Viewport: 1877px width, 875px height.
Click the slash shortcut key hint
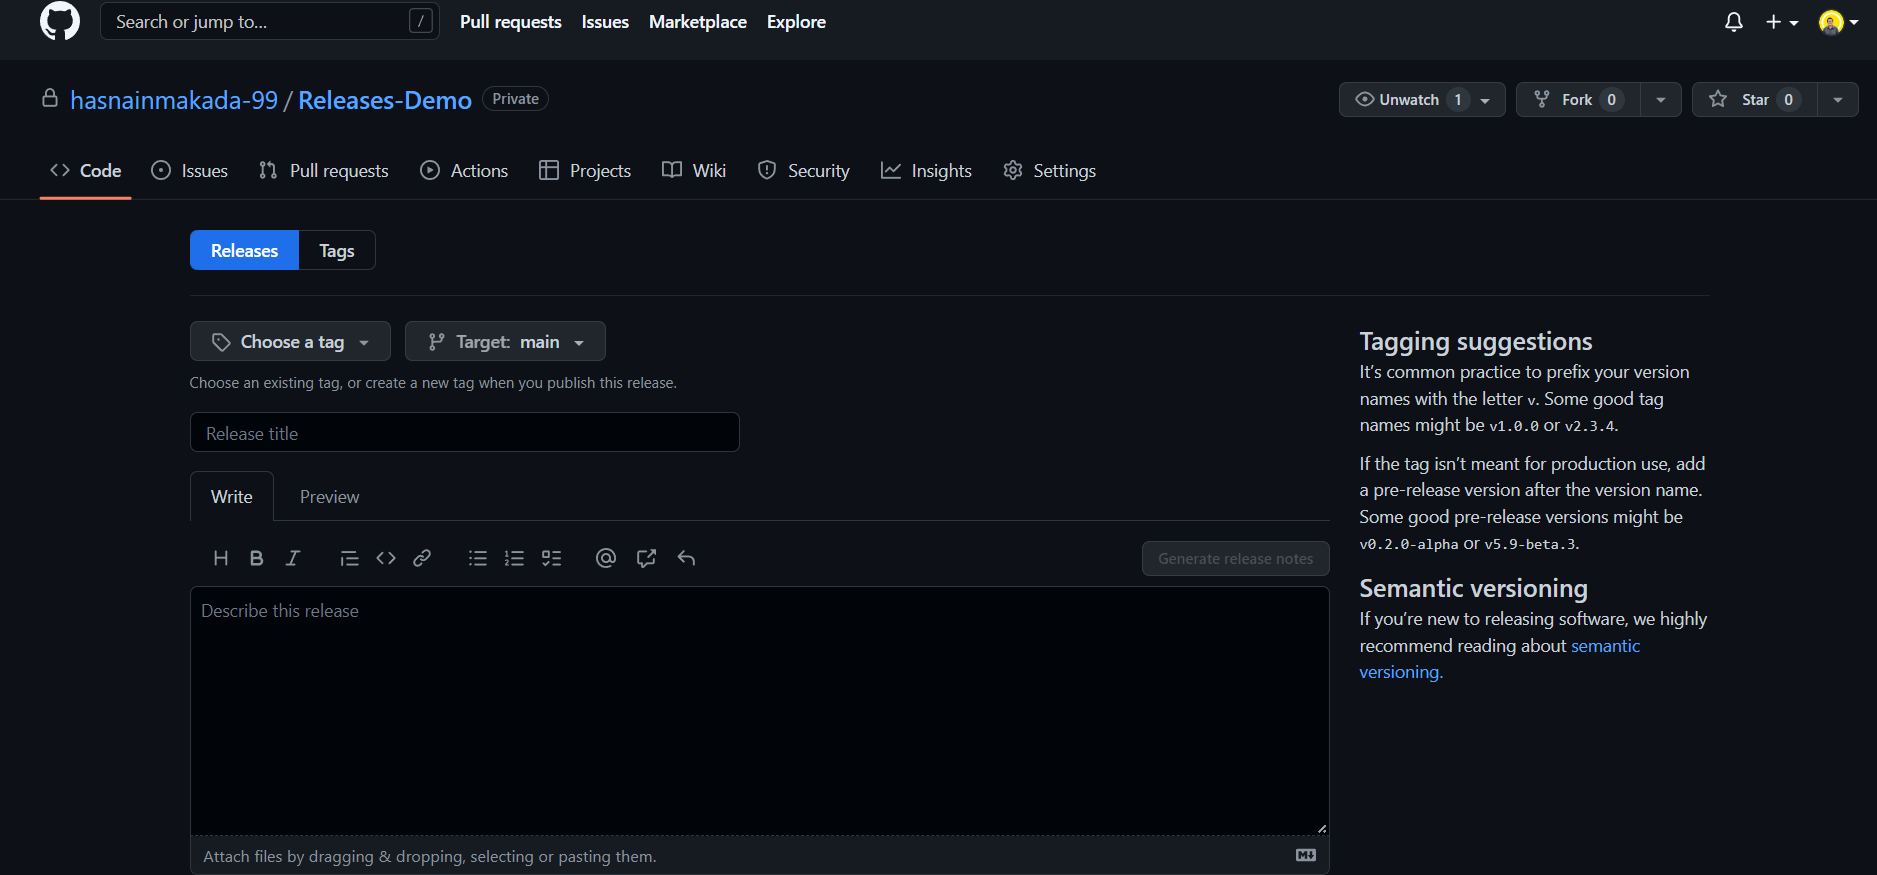(421, 21)
